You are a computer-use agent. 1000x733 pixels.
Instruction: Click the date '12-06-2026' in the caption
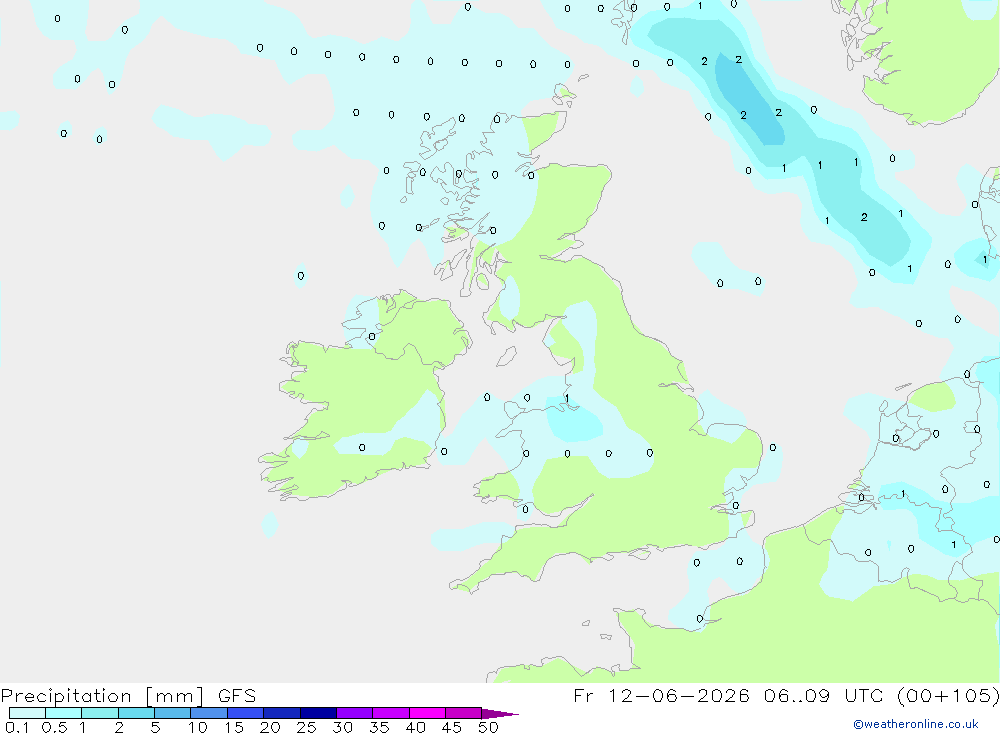(679, 695)
